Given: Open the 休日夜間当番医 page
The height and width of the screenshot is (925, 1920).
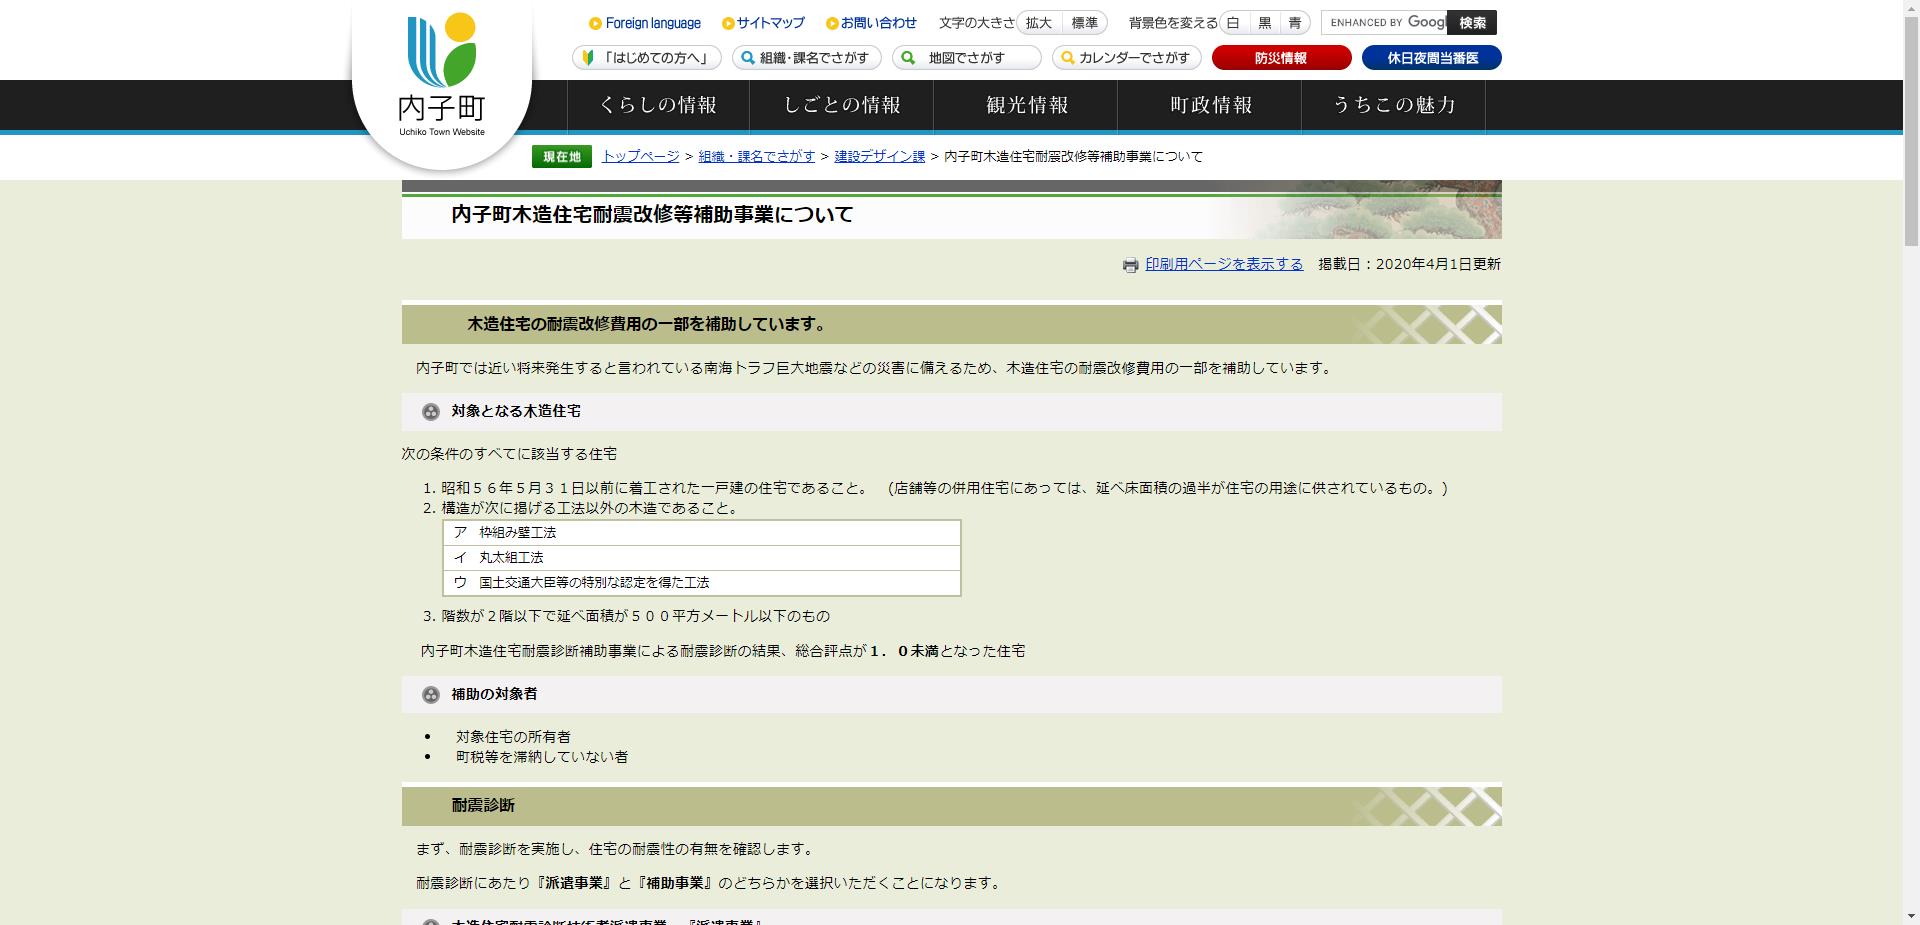Looking at the screenshot, I should click(x=1431, y=57).
